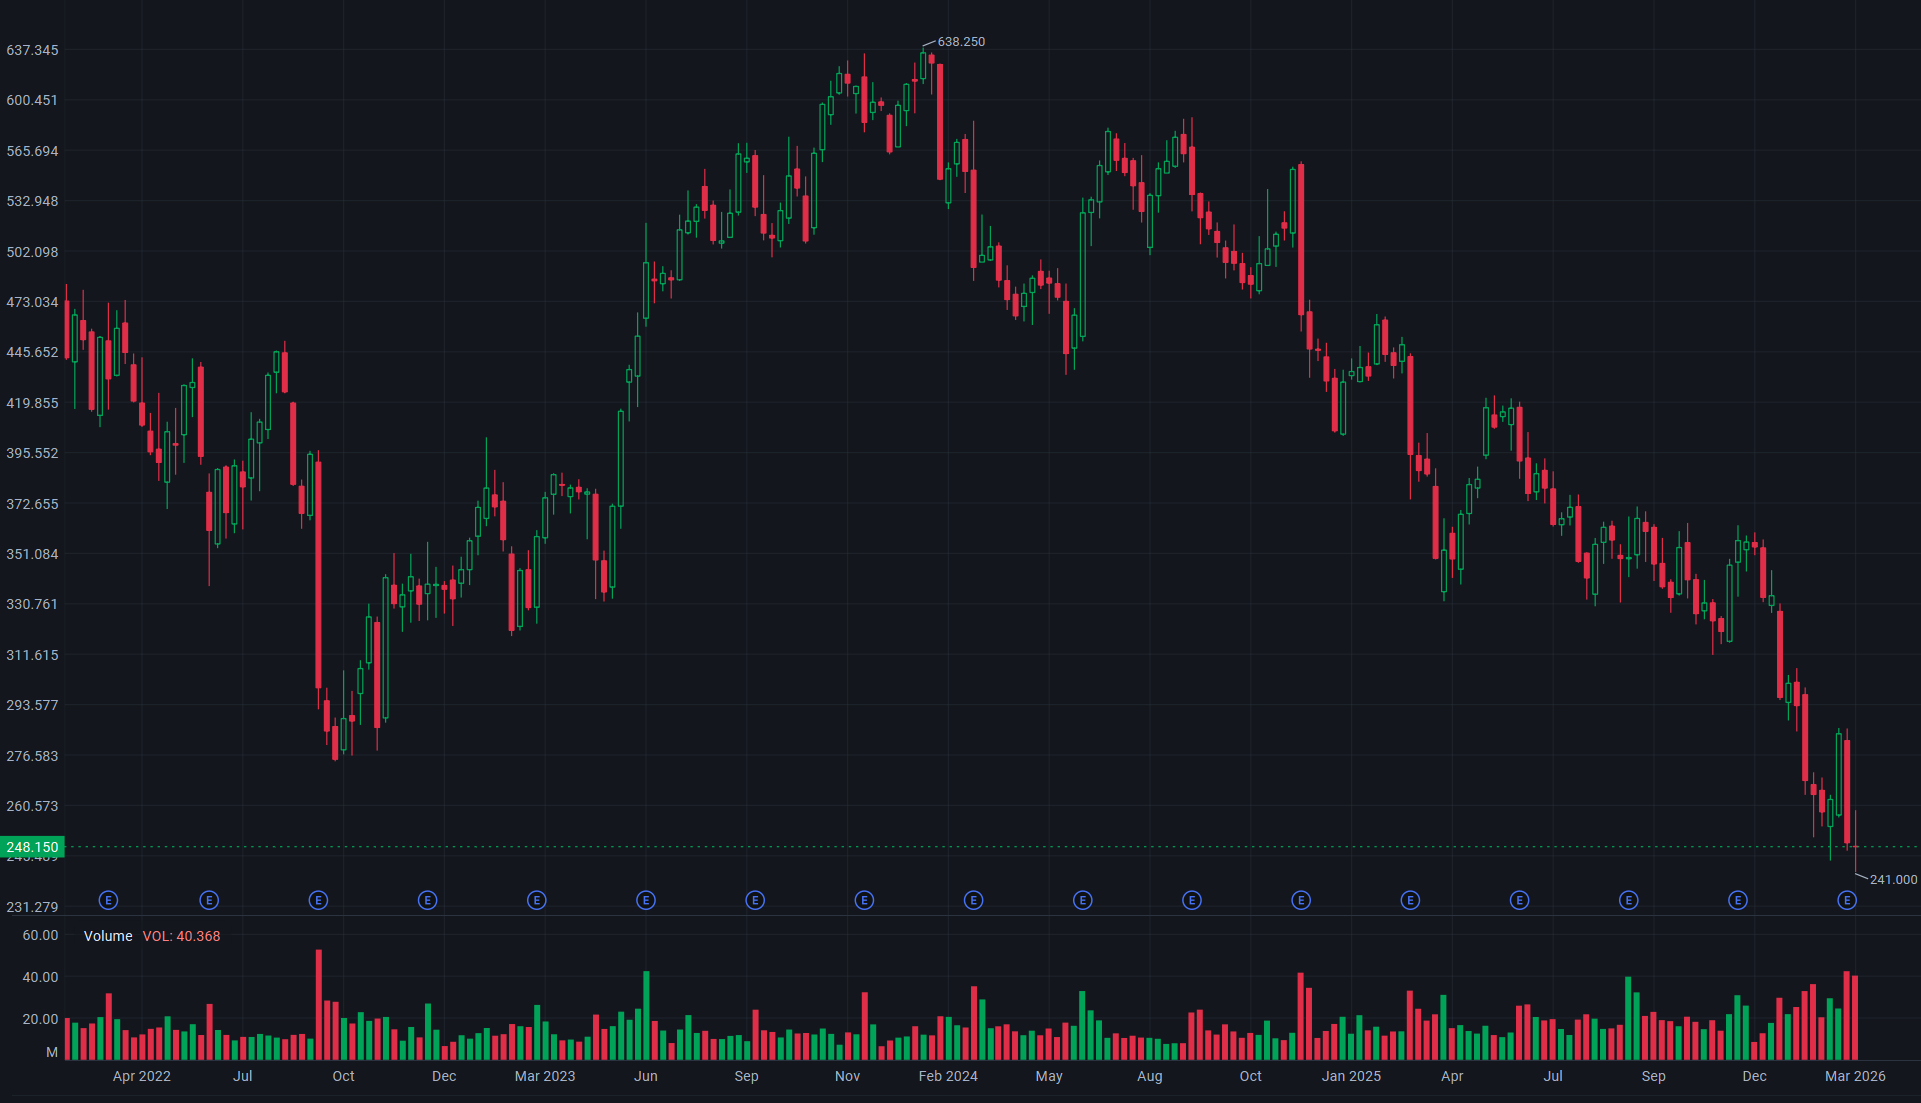
Task: Open the earnings E badge near Nov 2023
Action: (864, 900)
